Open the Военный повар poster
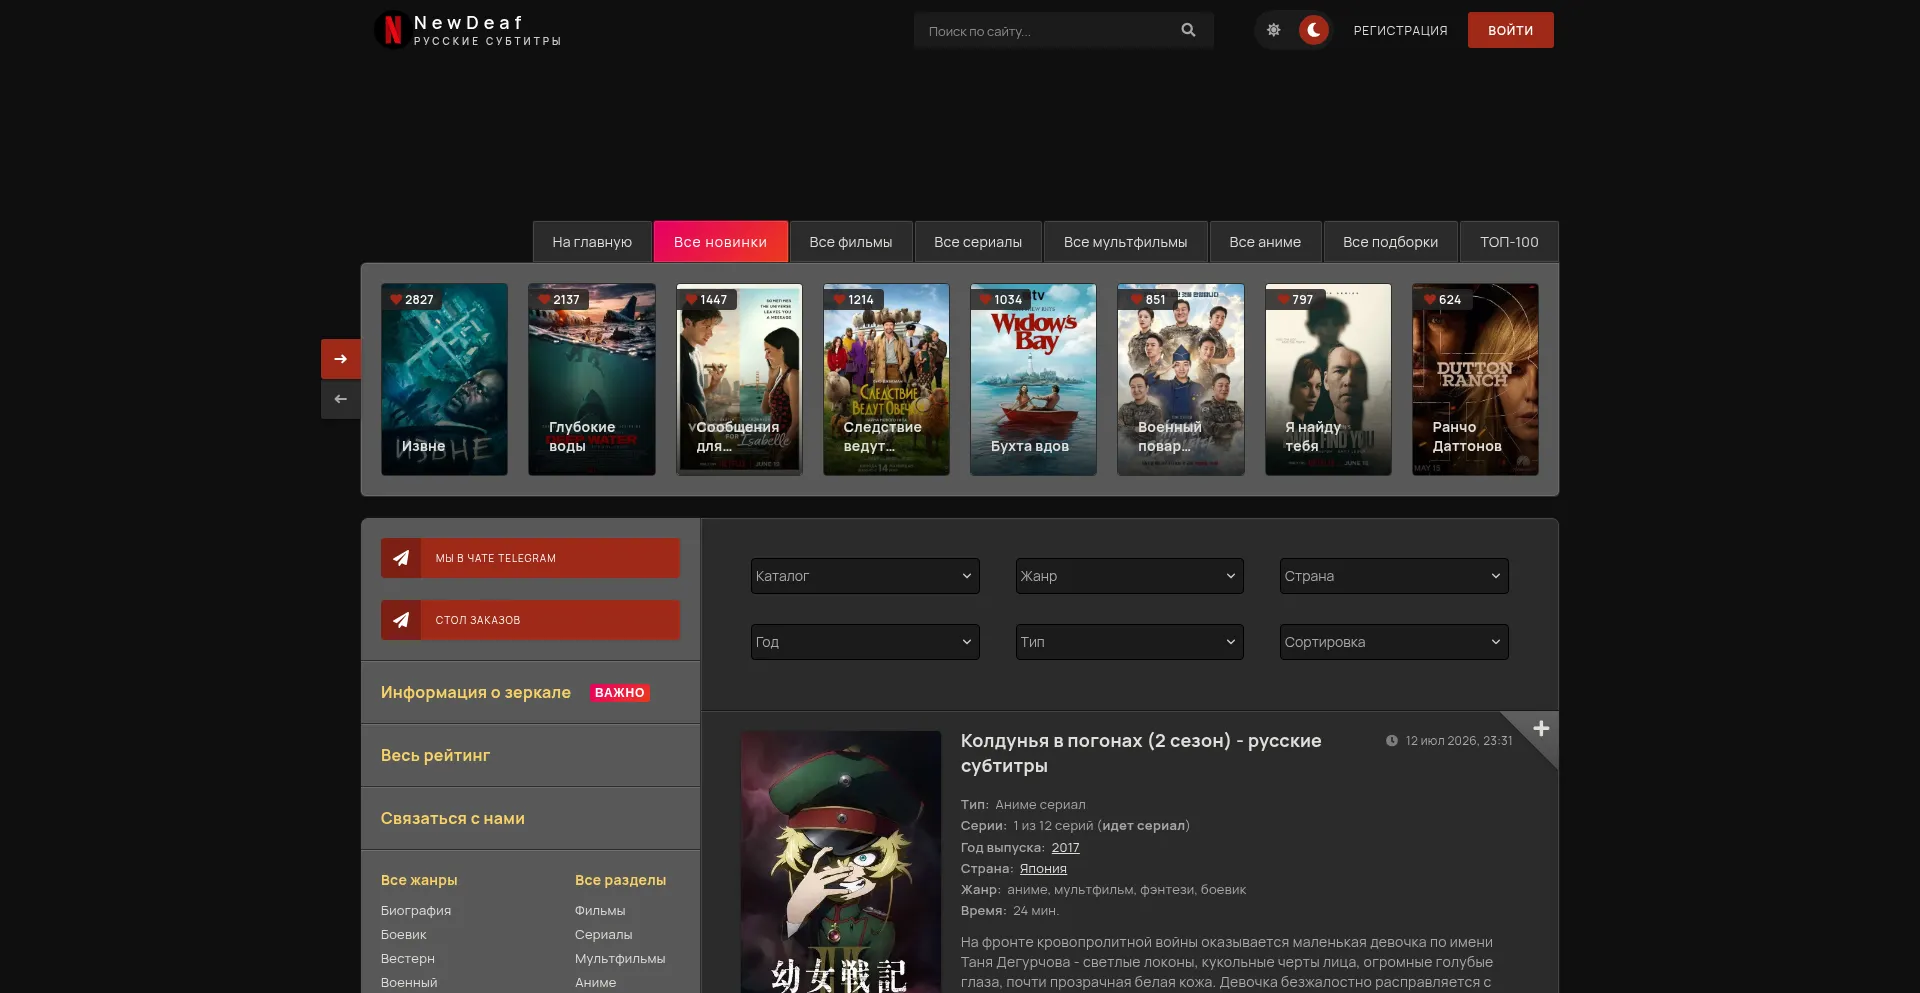Image resolution: width=1920 pixels, height=993 pixels. [x=1181, y=379]
